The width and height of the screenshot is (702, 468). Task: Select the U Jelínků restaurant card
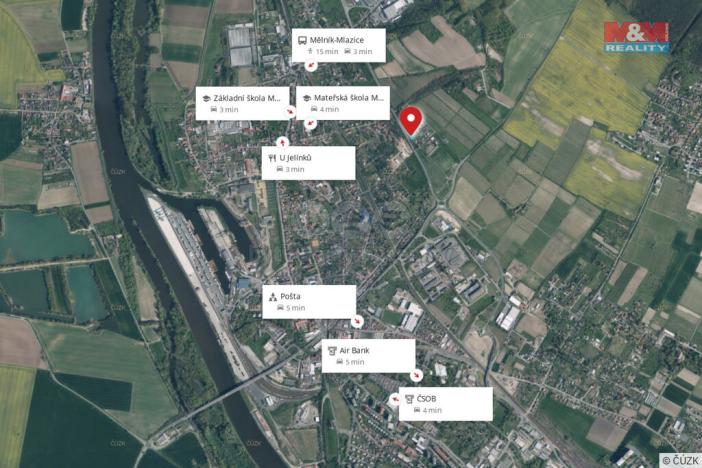click(x=308, y=163)
